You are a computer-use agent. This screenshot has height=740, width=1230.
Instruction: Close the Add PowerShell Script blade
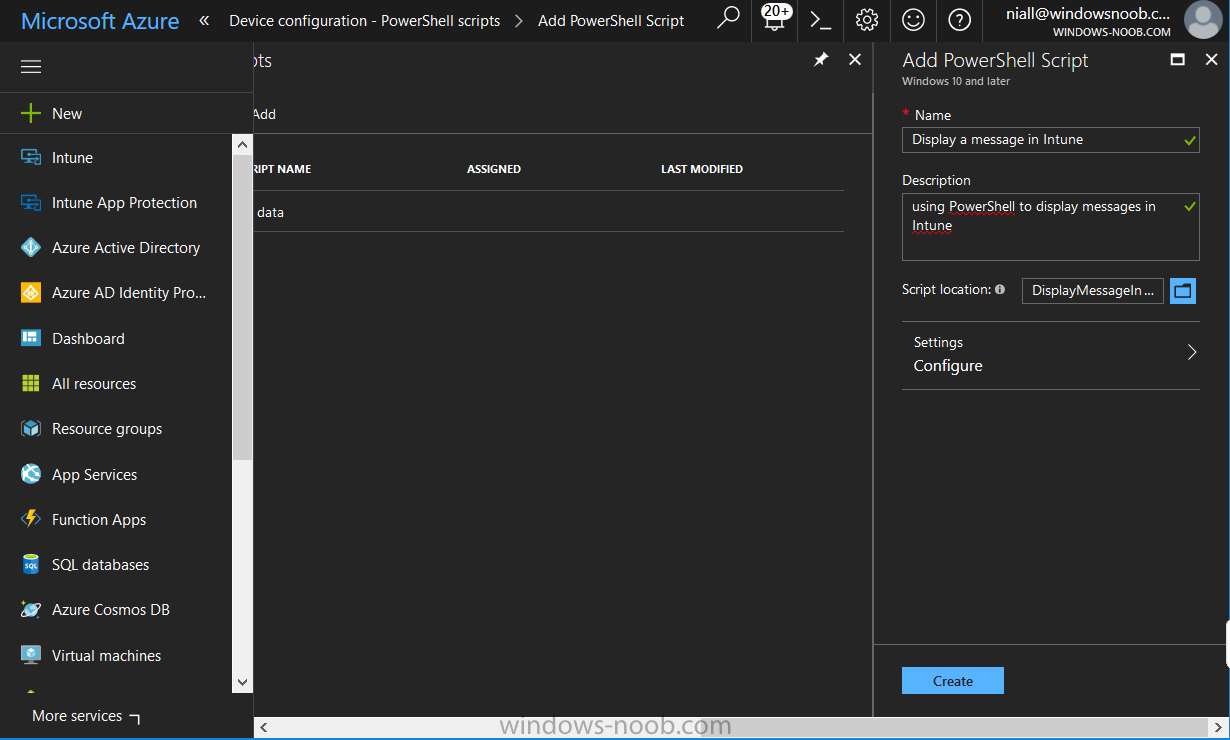[x=1211, y=60]
